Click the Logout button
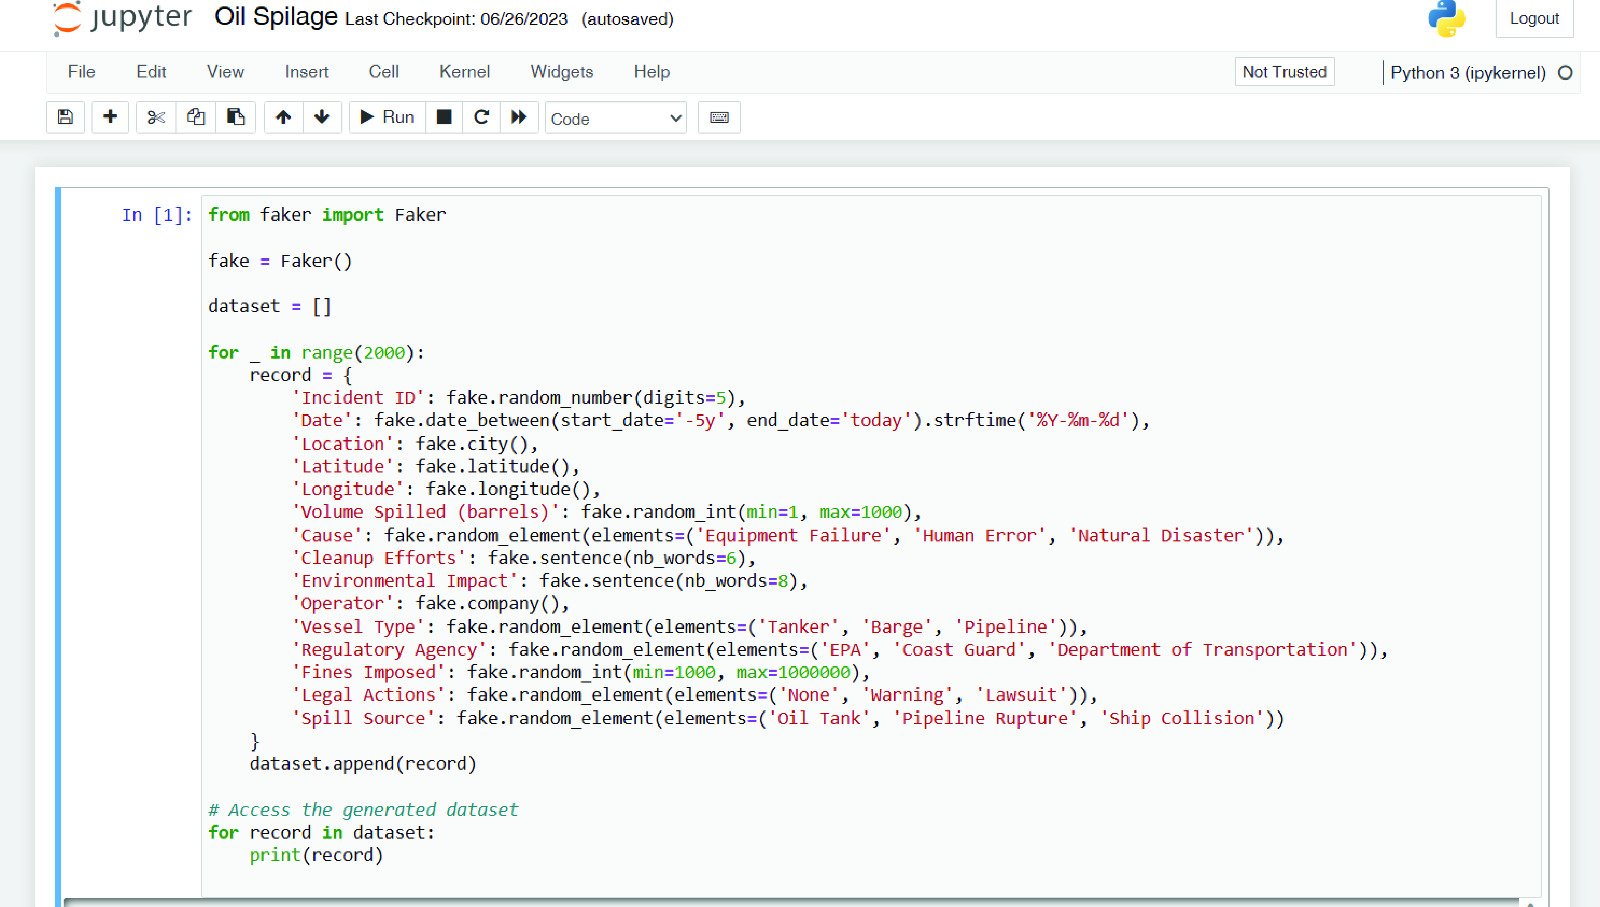 pos(1534,18)
